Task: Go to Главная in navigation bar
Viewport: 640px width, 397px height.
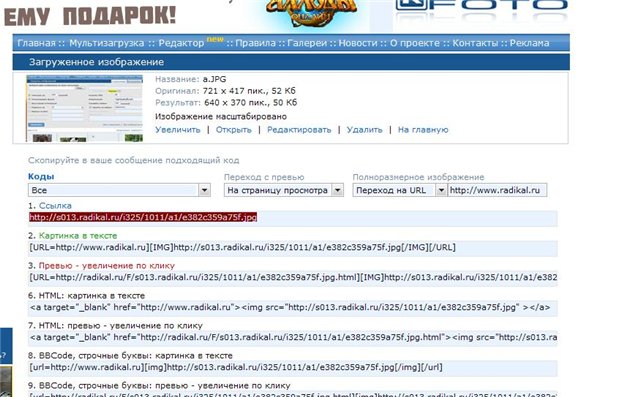Action: tap(36, 43)
